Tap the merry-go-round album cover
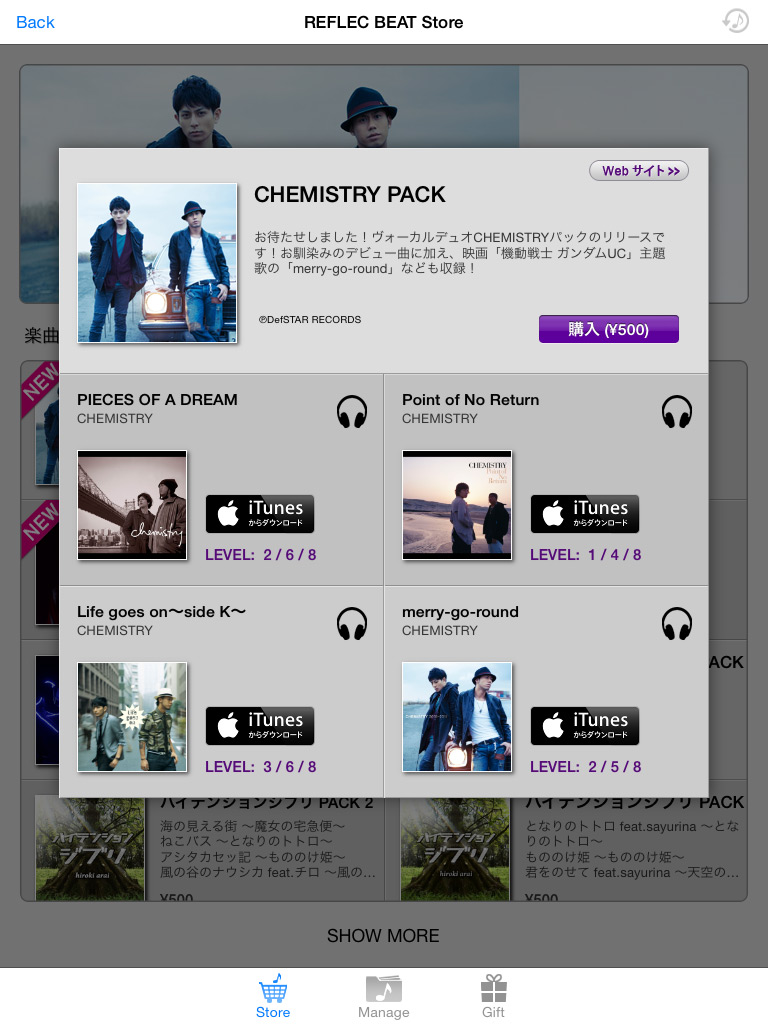 [457, 717]
